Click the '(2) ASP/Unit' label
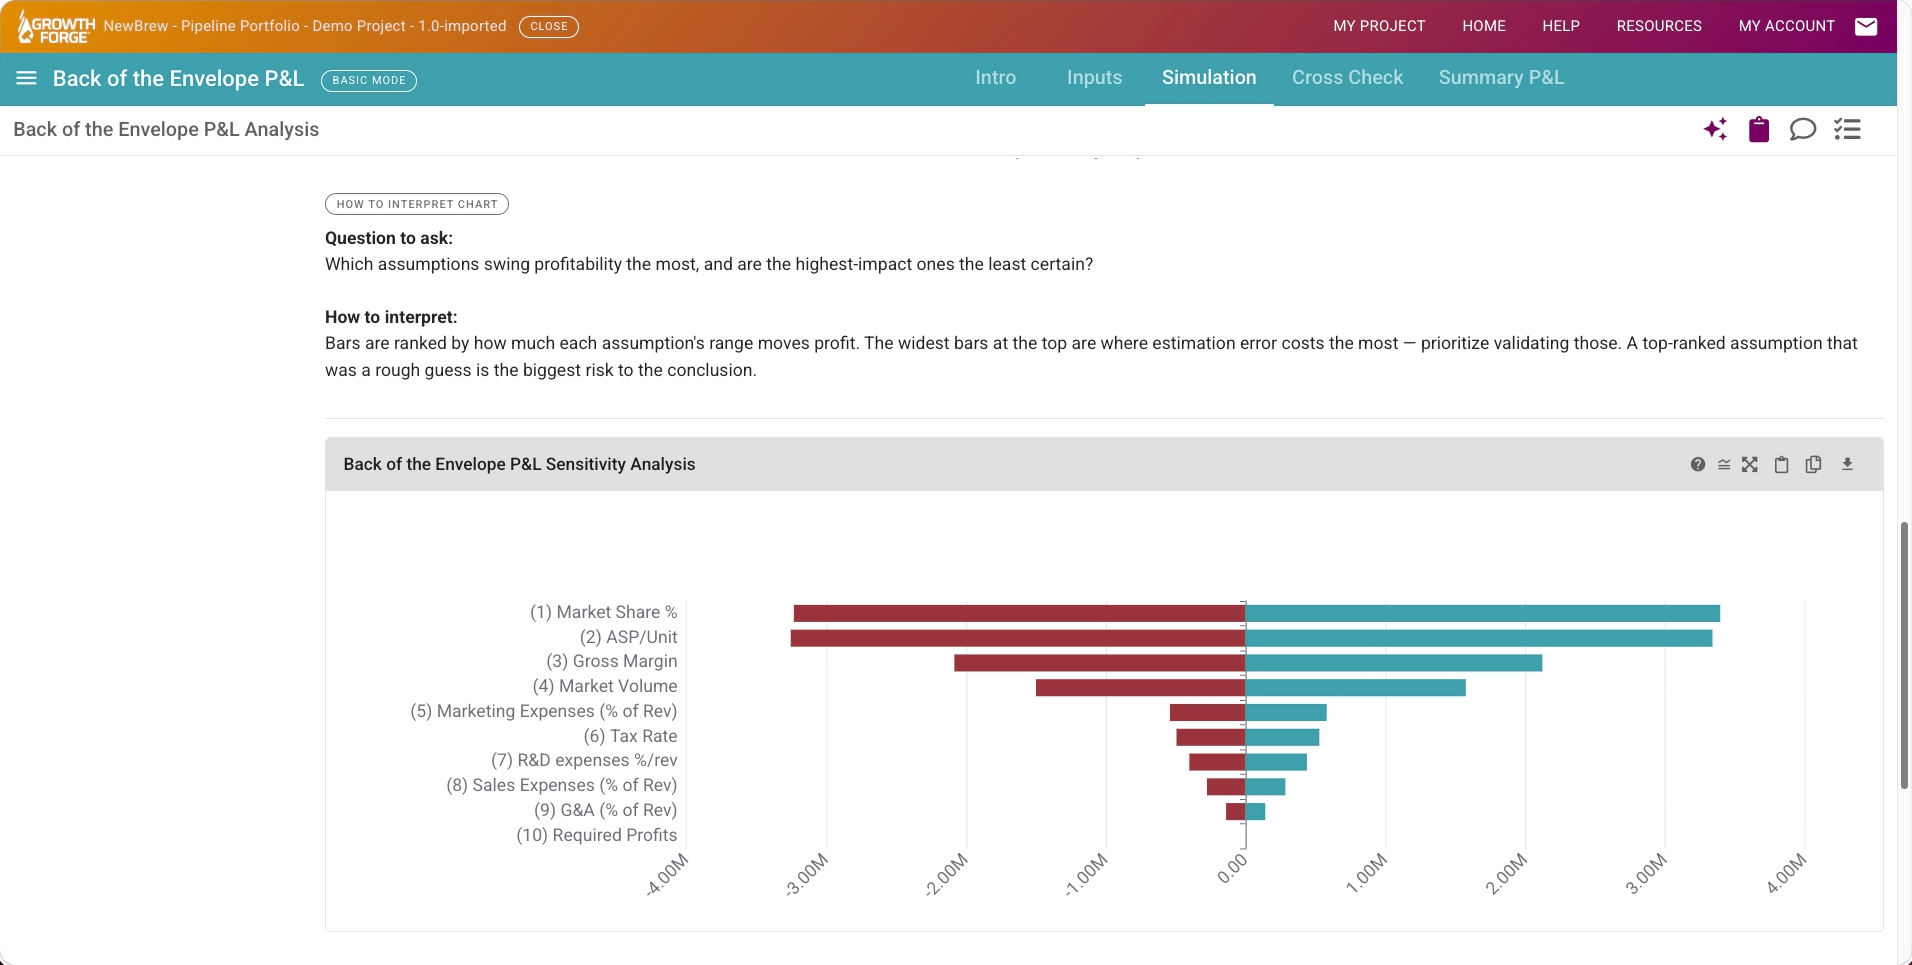The width and height of the screenshot is (1912, 965). coord(628,637)
